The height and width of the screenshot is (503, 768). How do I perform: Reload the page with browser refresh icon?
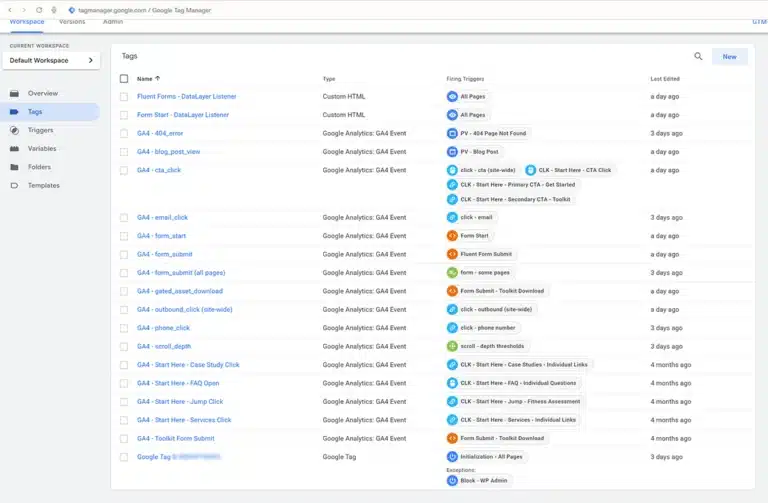[x=39, y=10]
